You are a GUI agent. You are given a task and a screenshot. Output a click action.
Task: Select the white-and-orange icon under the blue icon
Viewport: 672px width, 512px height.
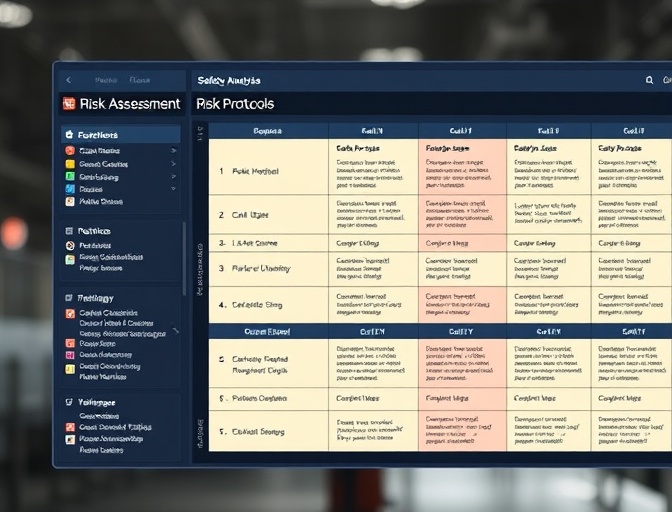(70, 201)
